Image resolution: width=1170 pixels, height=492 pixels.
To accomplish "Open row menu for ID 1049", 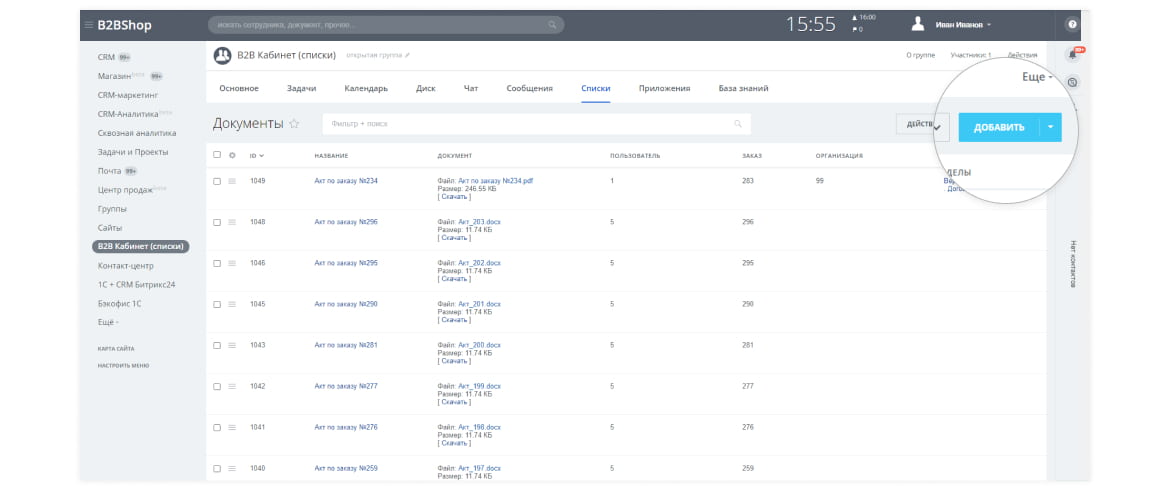I will [232, 181].
